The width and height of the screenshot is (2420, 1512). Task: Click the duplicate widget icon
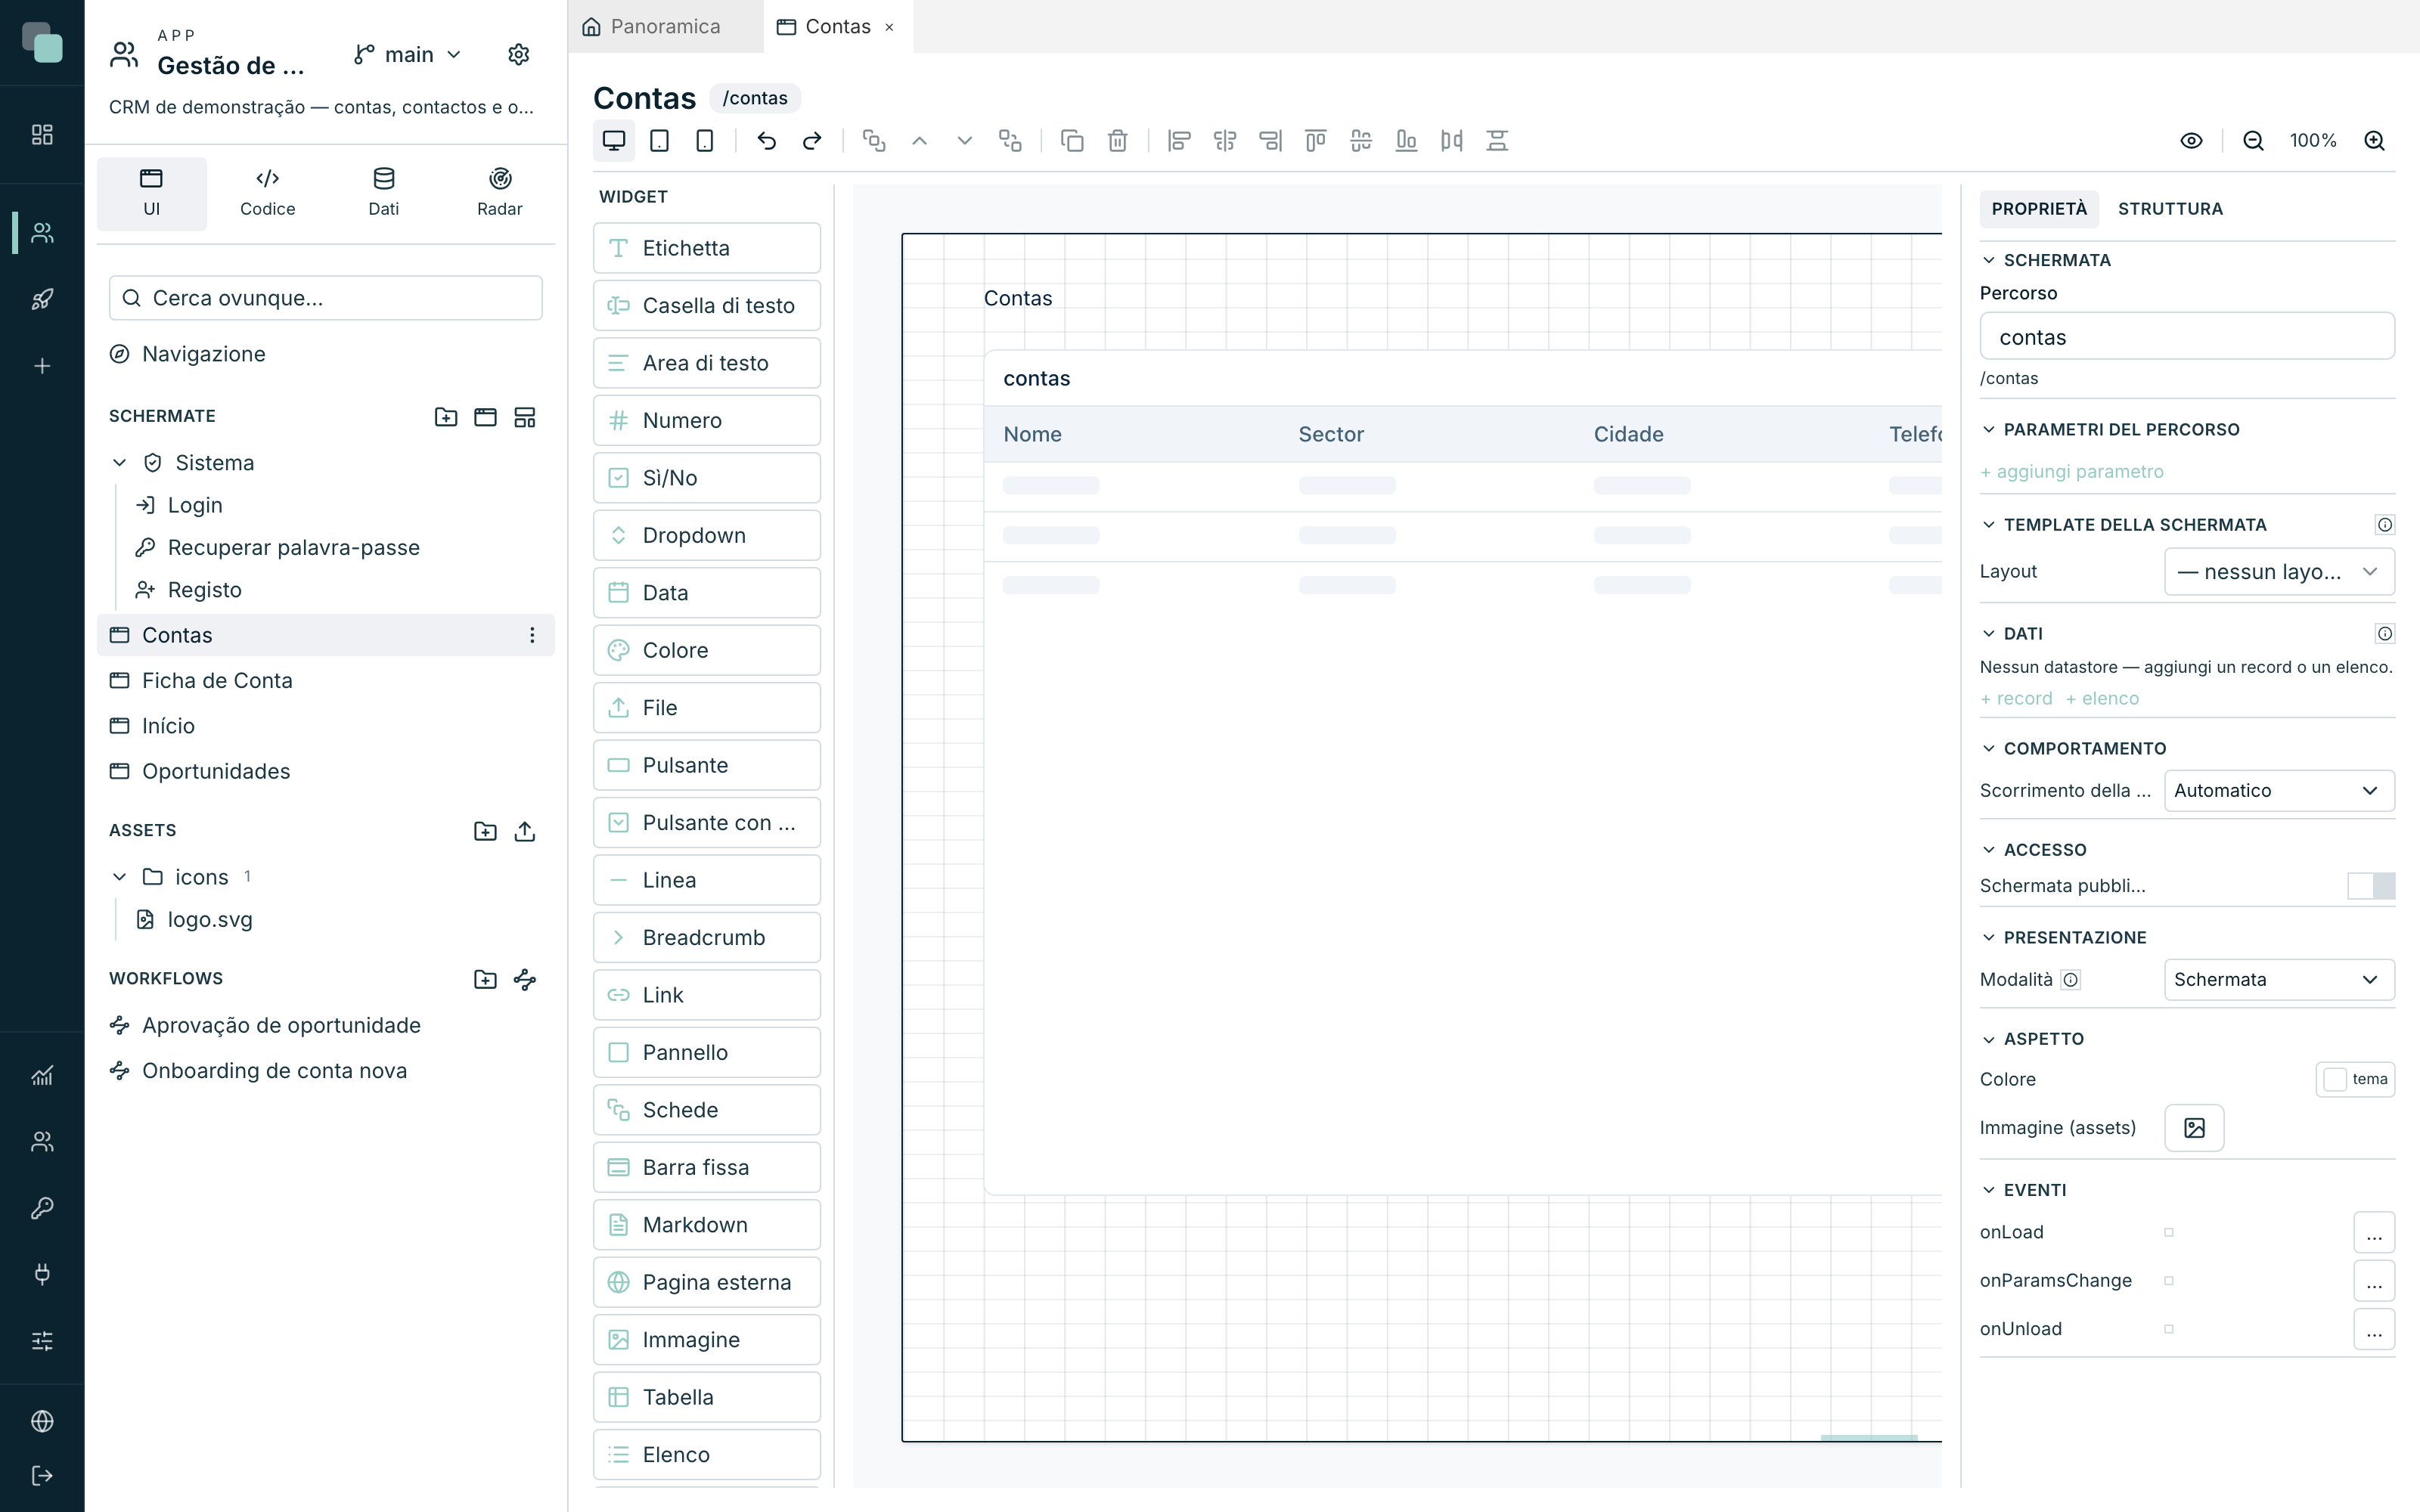click(x=1072, y=141)
